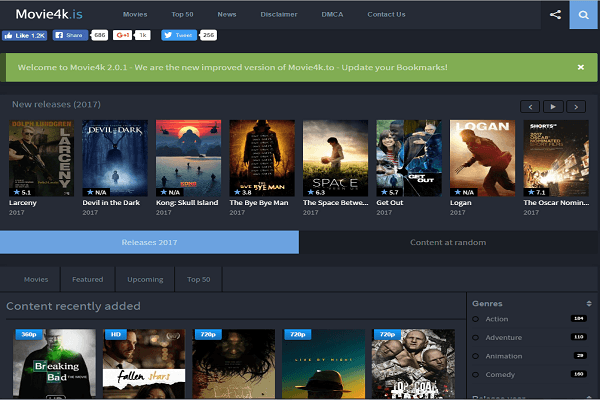The image size is (600, 400).
Task: Click the Twitter Tweet button
Action: (179, 35)
